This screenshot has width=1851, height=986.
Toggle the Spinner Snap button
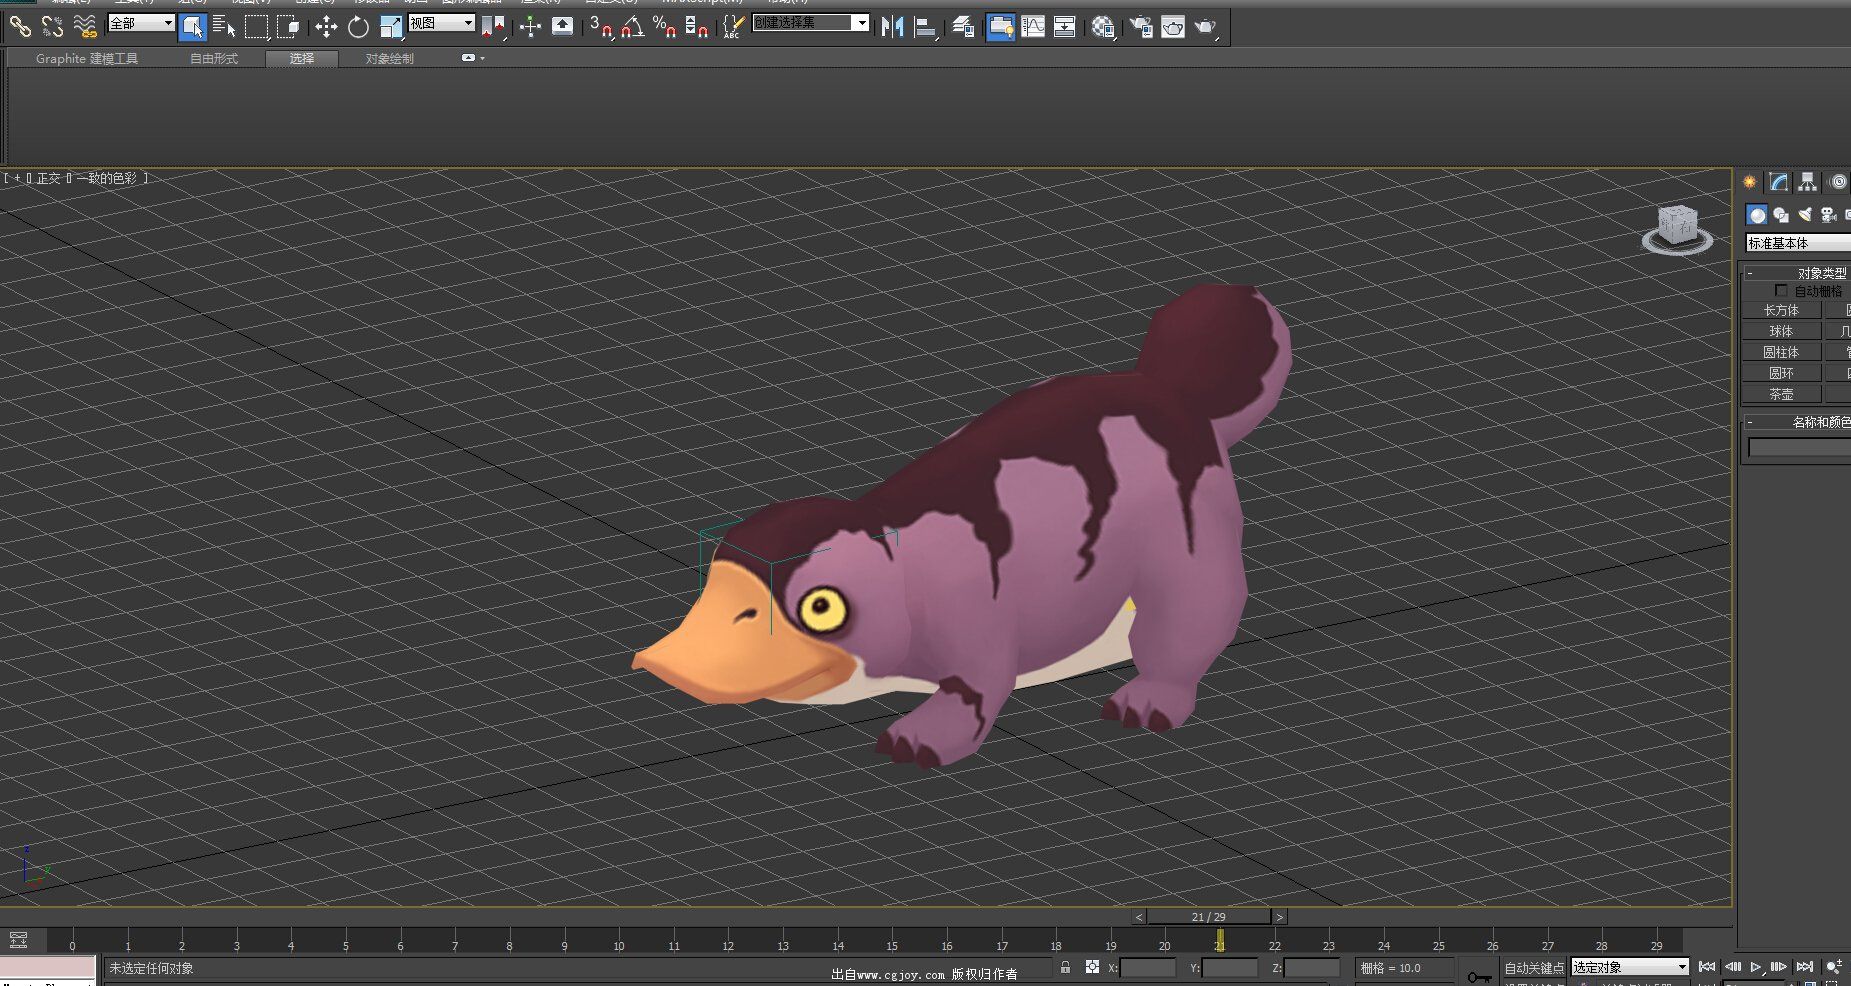click(x=697, y=27)
